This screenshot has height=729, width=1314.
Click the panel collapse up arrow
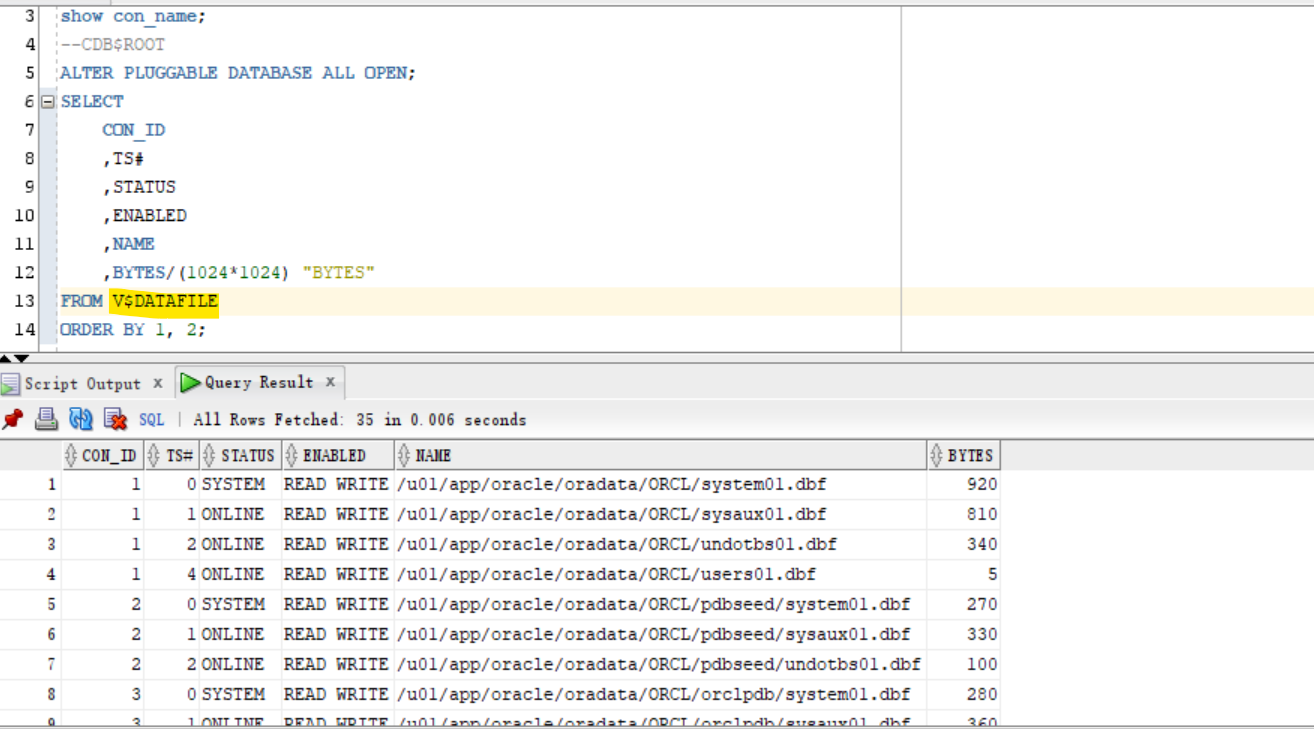tap(7, 357)
